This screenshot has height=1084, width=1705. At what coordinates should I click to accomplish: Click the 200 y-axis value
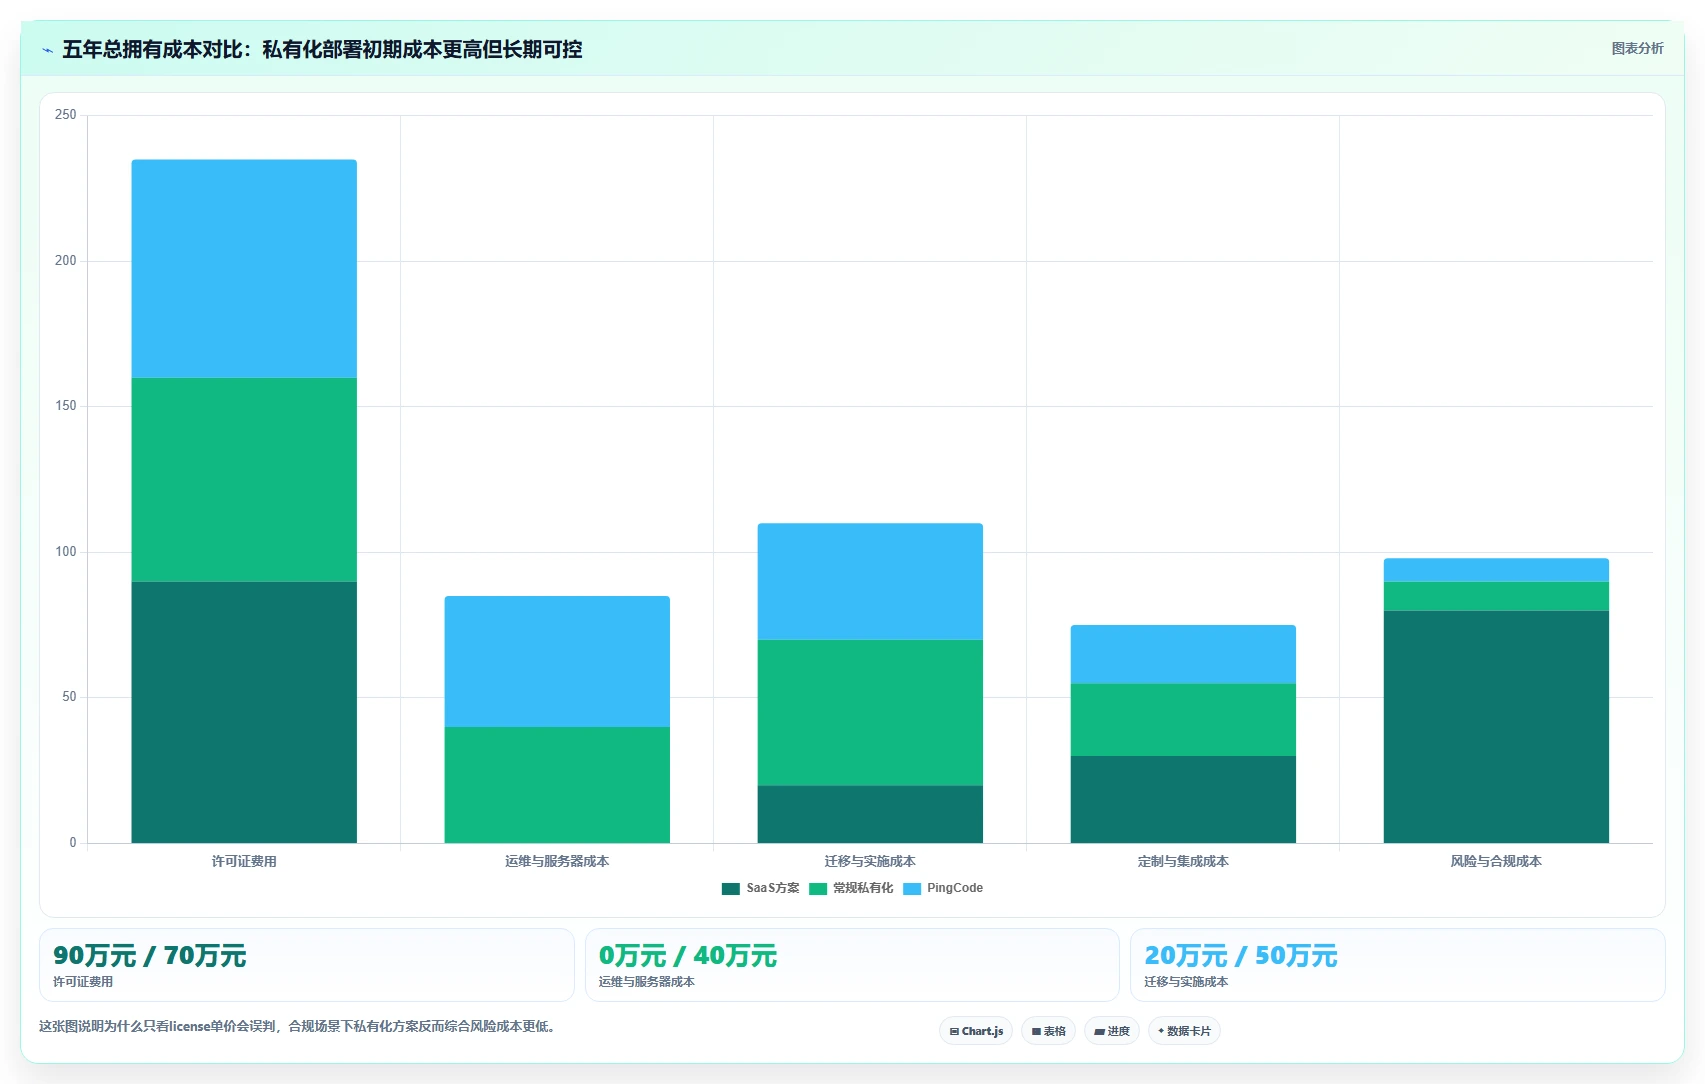(66, 261)
